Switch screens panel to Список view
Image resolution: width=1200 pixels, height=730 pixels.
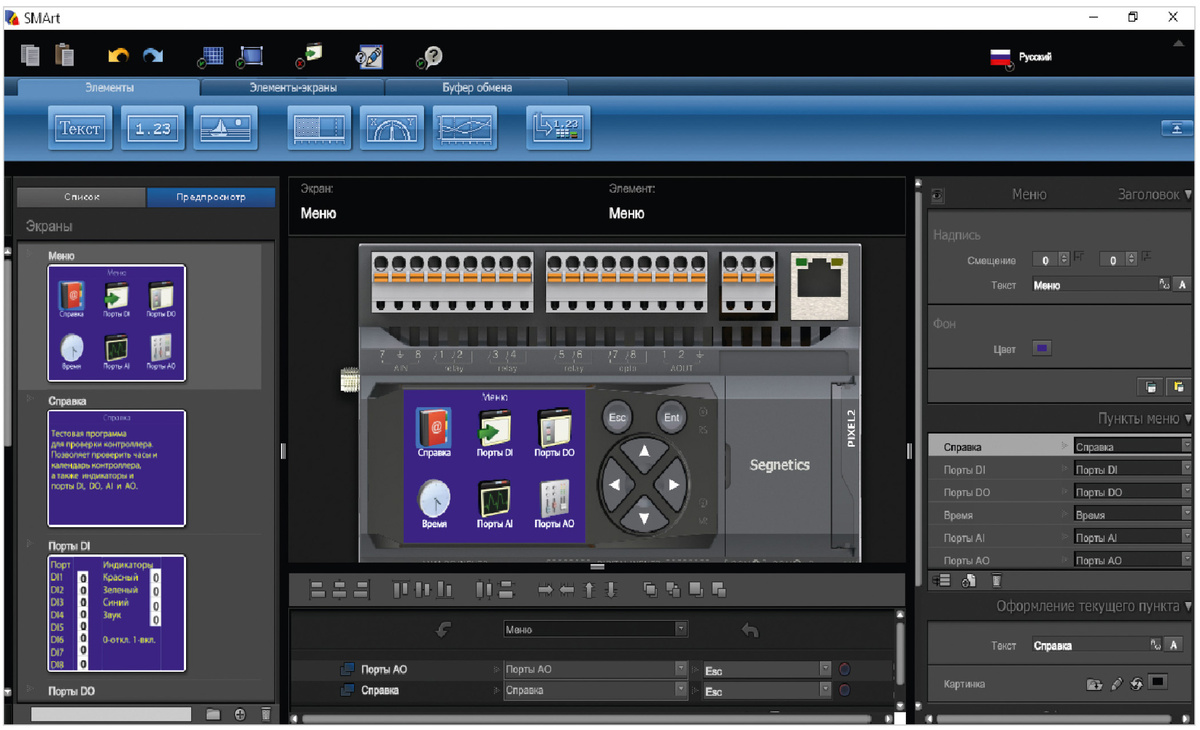point(82,197)
